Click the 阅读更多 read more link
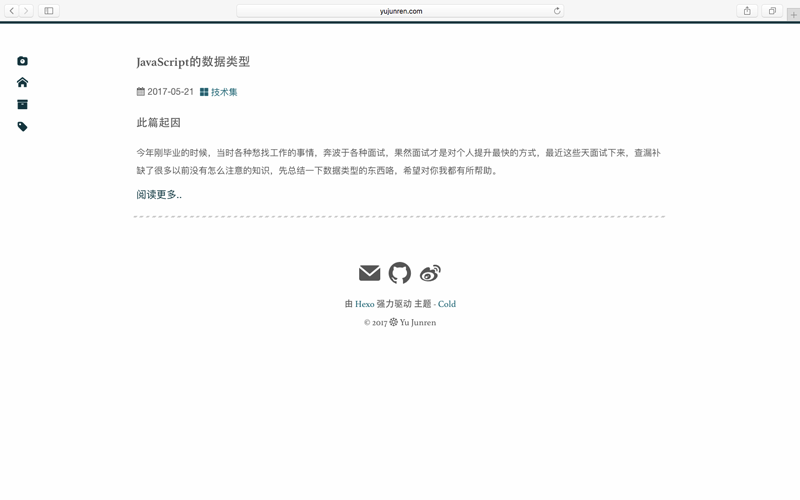 [159, 195]
